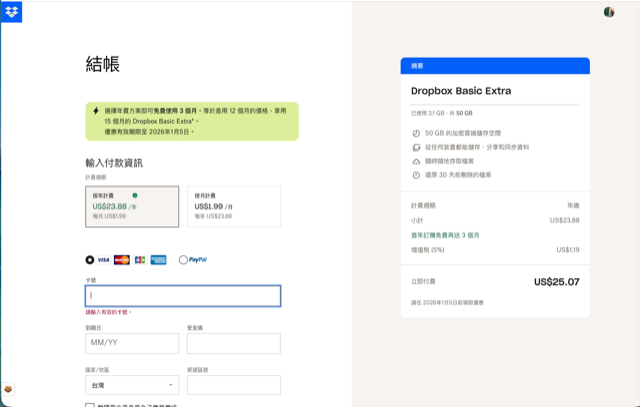Click the Visa card logo
The height and width of the screenshot is (407, 640).
(x=104, y=260)
